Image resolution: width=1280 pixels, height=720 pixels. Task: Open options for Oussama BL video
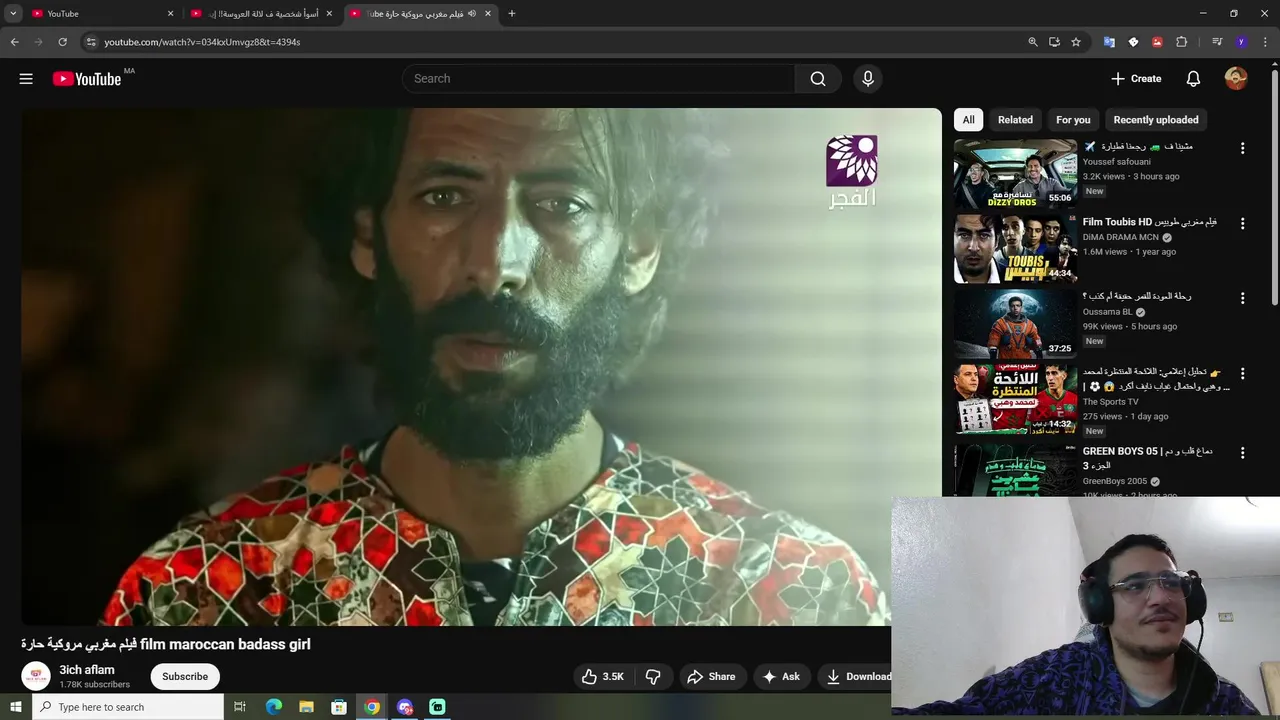coord(1243,298)
